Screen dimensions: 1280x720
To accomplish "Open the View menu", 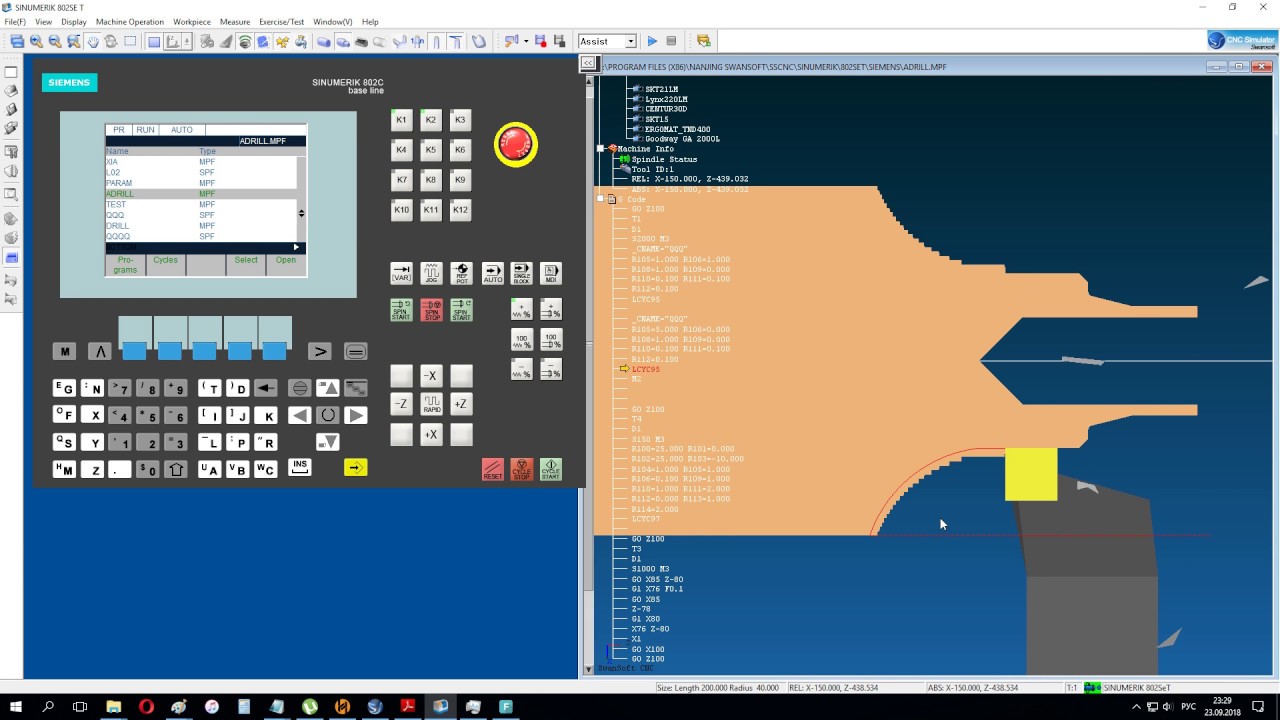I will pos(43,21).
